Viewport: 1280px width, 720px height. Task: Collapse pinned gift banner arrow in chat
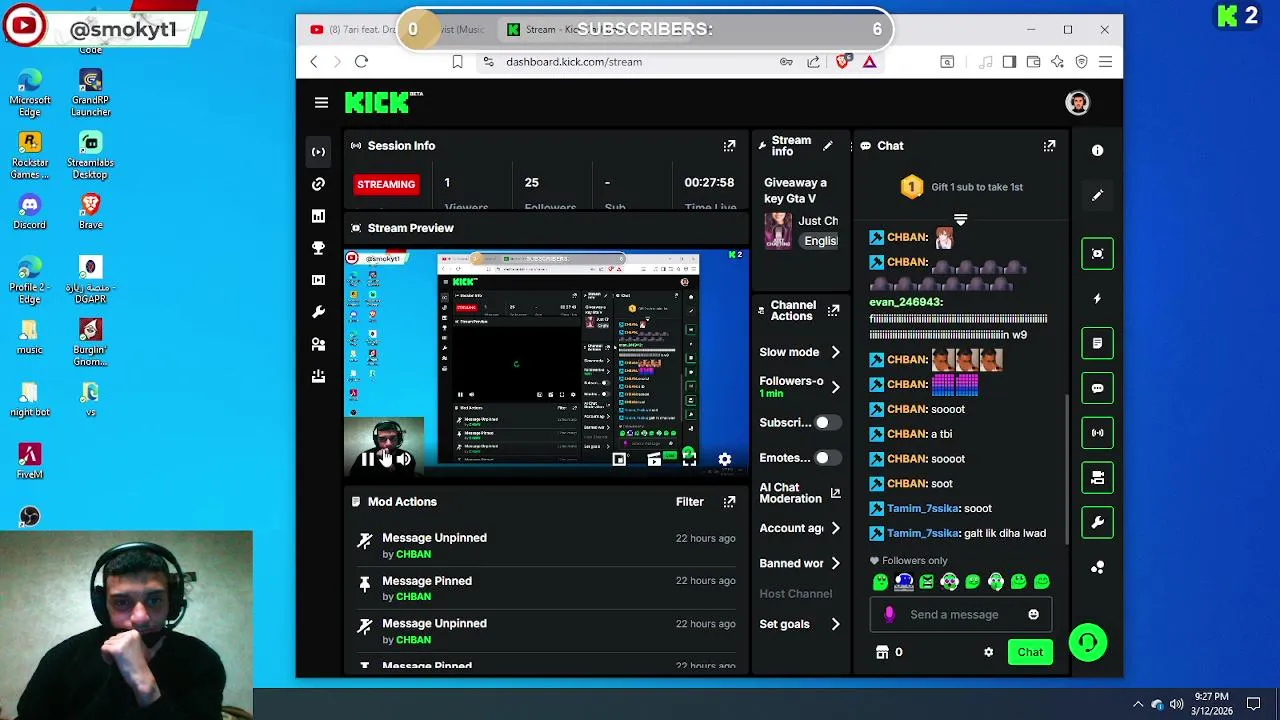click(960, 219)
